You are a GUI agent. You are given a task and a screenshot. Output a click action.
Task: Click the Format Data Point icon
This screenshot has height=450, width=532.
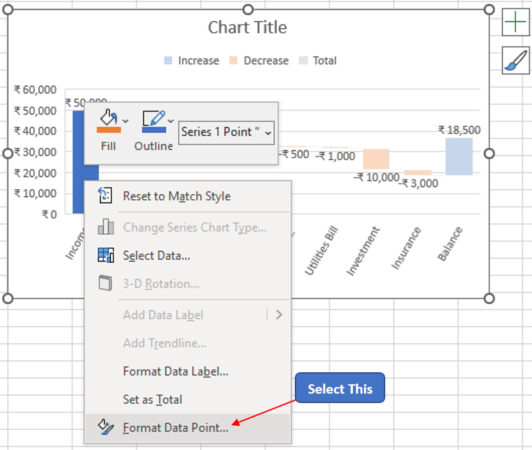[x=106, y=427]
